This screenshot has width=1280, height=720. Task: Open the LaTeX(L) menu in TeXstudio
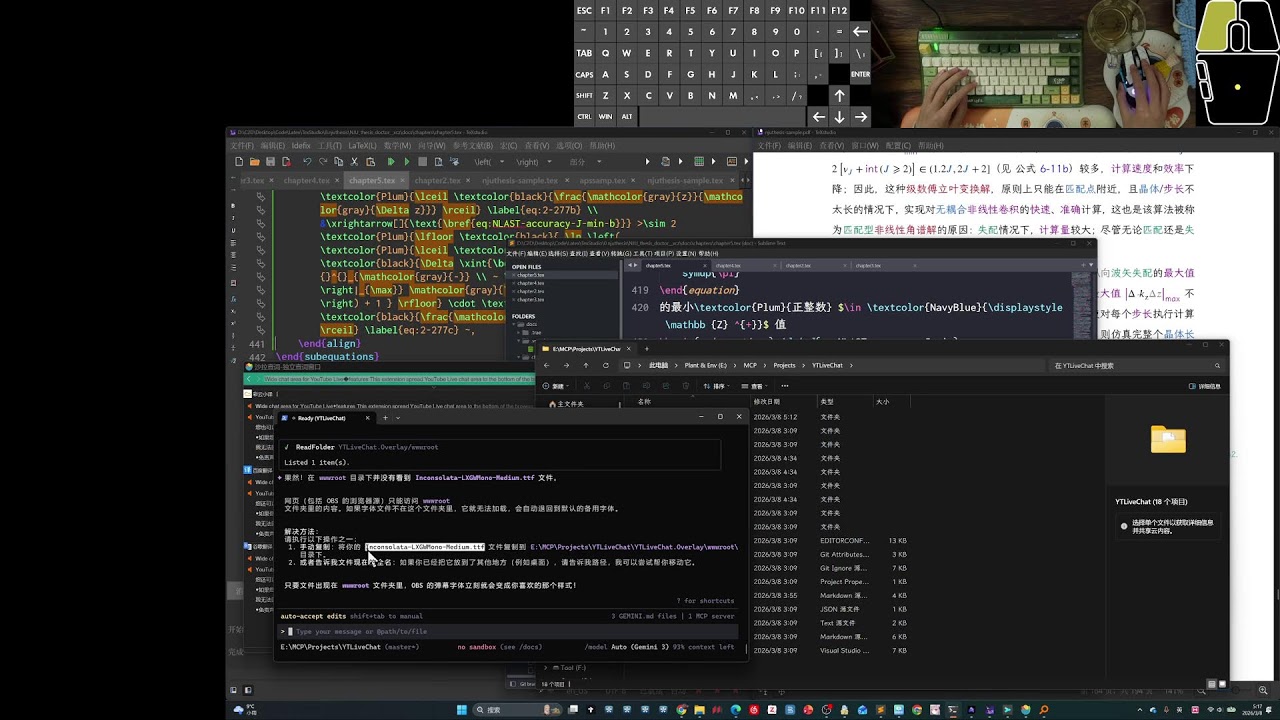pos(362,146)
